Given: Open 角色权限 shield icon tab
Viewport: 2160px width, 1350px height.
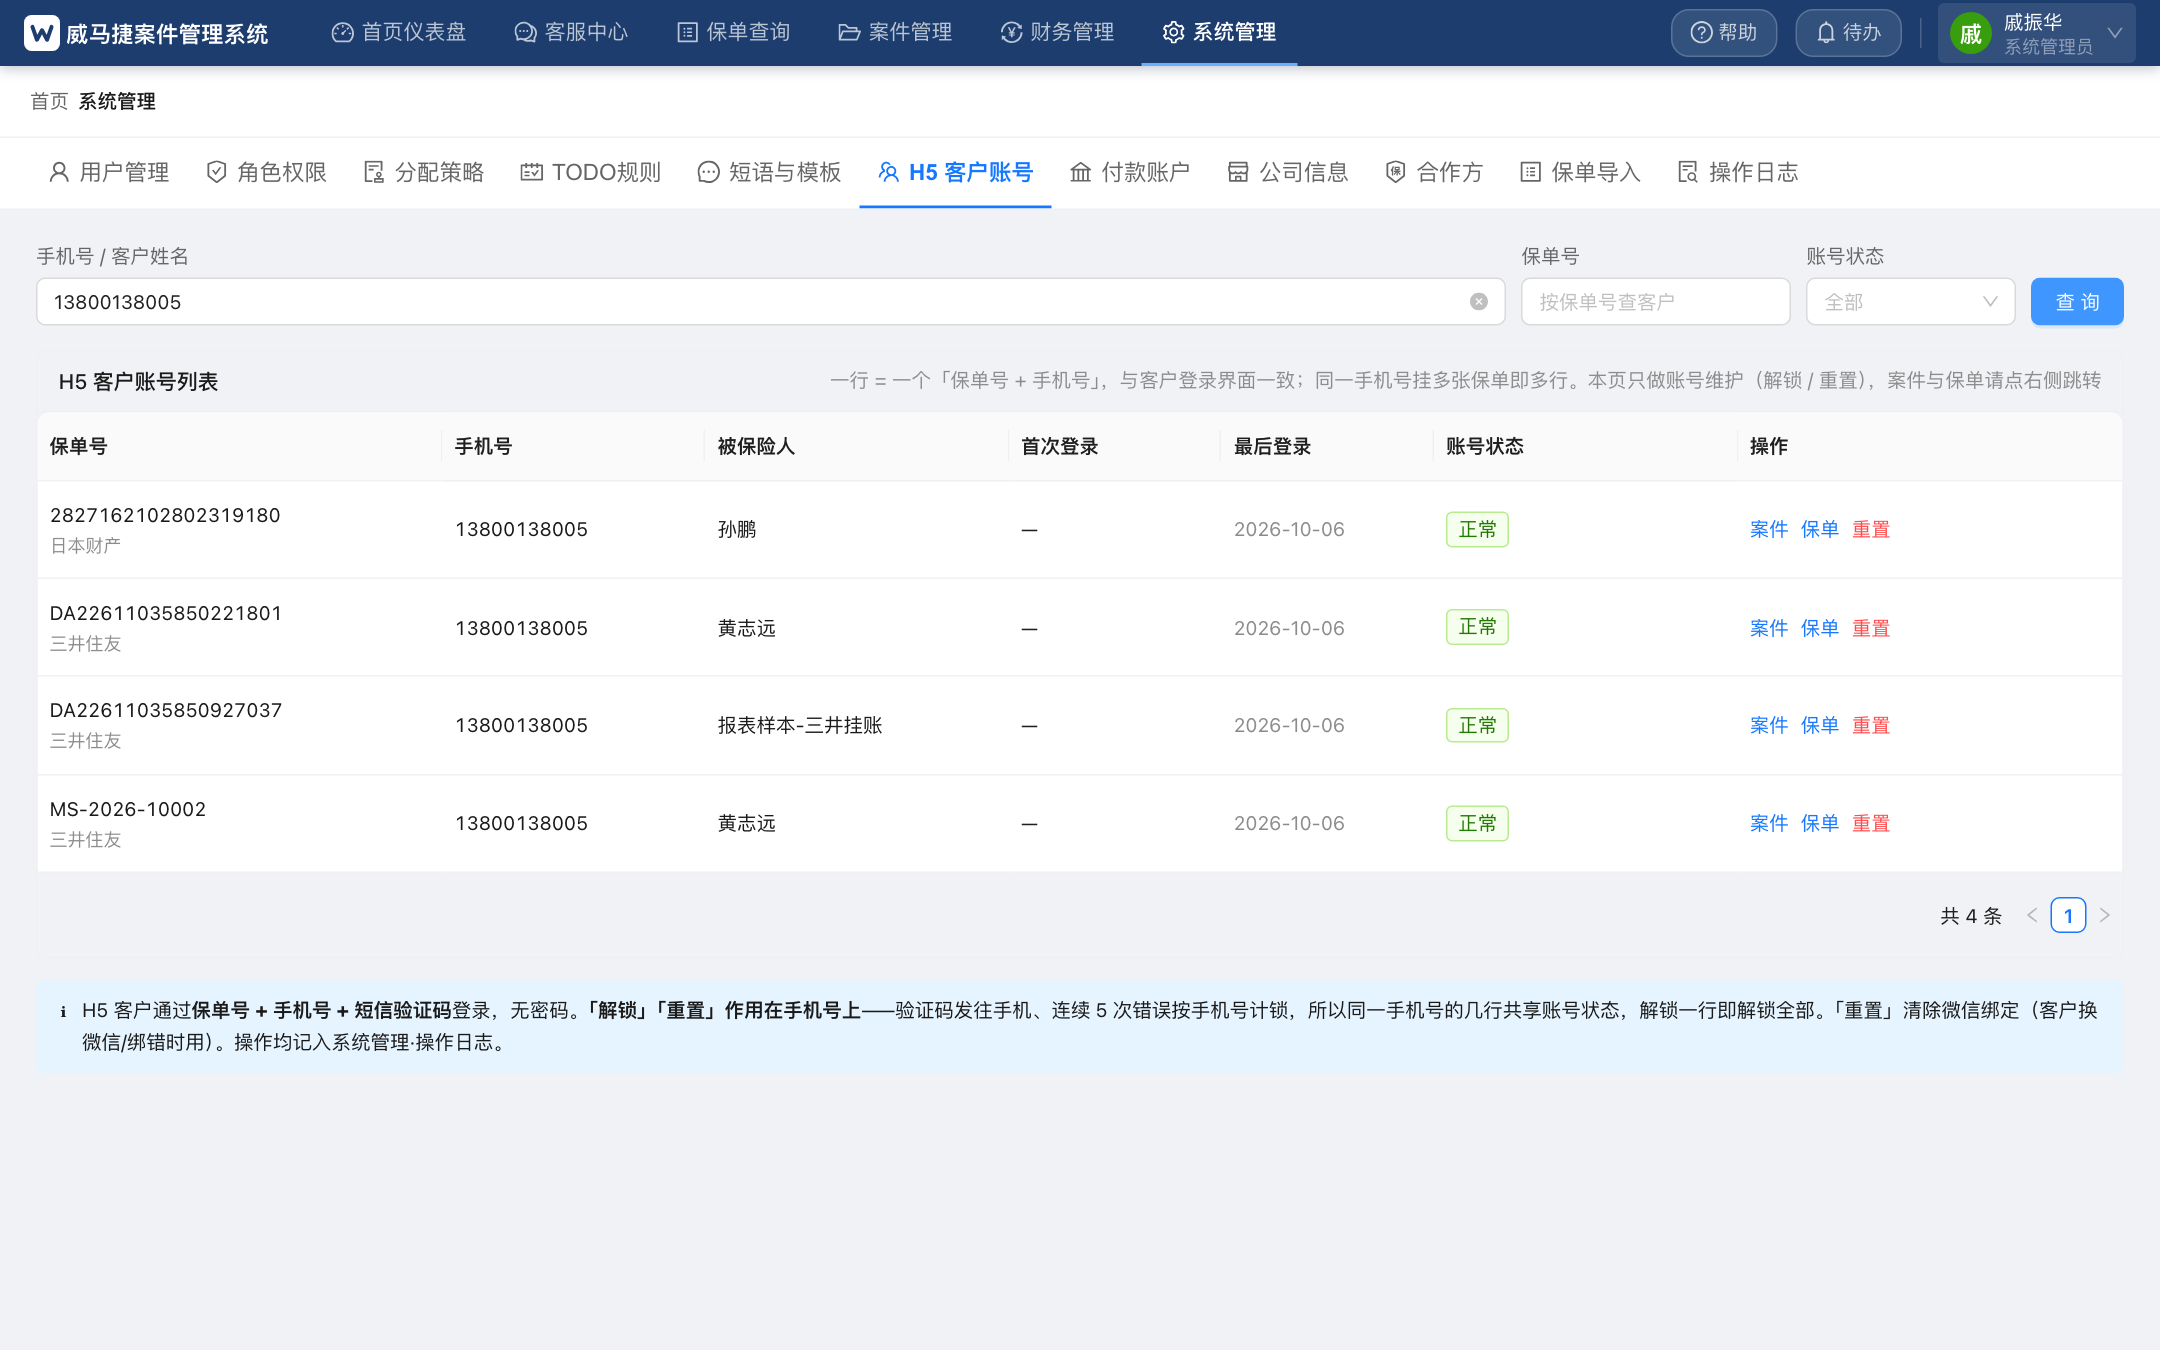Looking at the screenshot, I should click(216, 172).
